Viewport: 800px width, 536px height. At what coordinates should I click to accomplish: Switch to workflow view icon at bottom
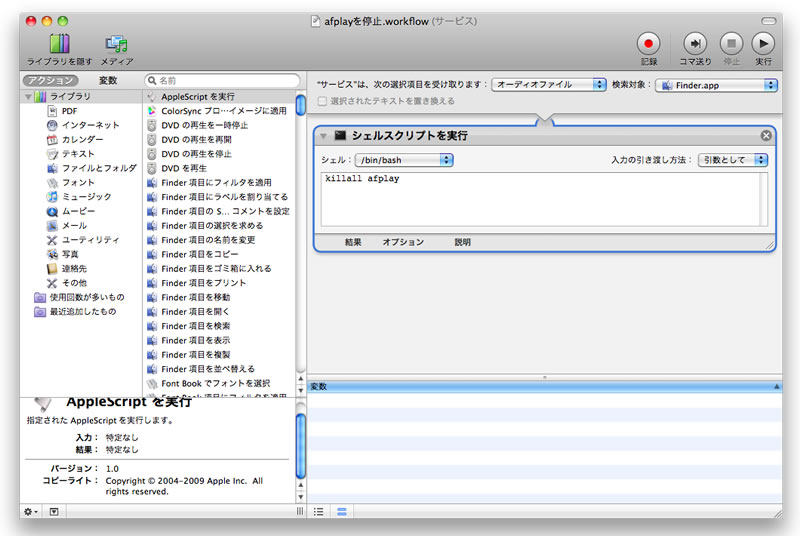pyautogui.click(x=342, y=511)
